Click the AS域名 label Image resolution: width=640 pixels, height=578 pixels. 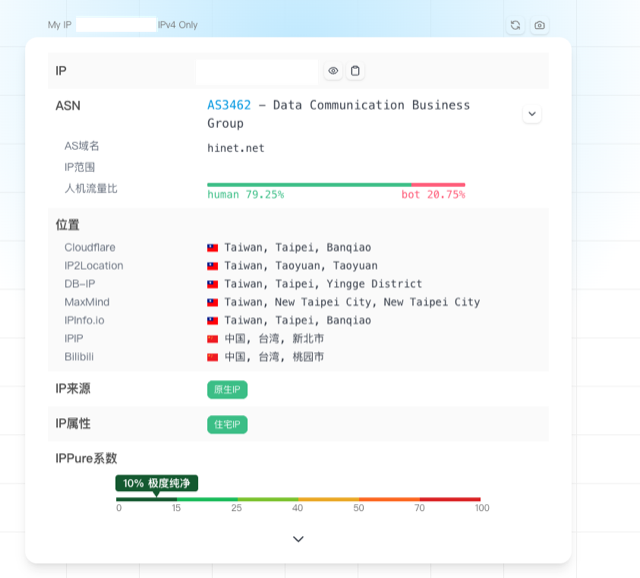coord(82,146)
